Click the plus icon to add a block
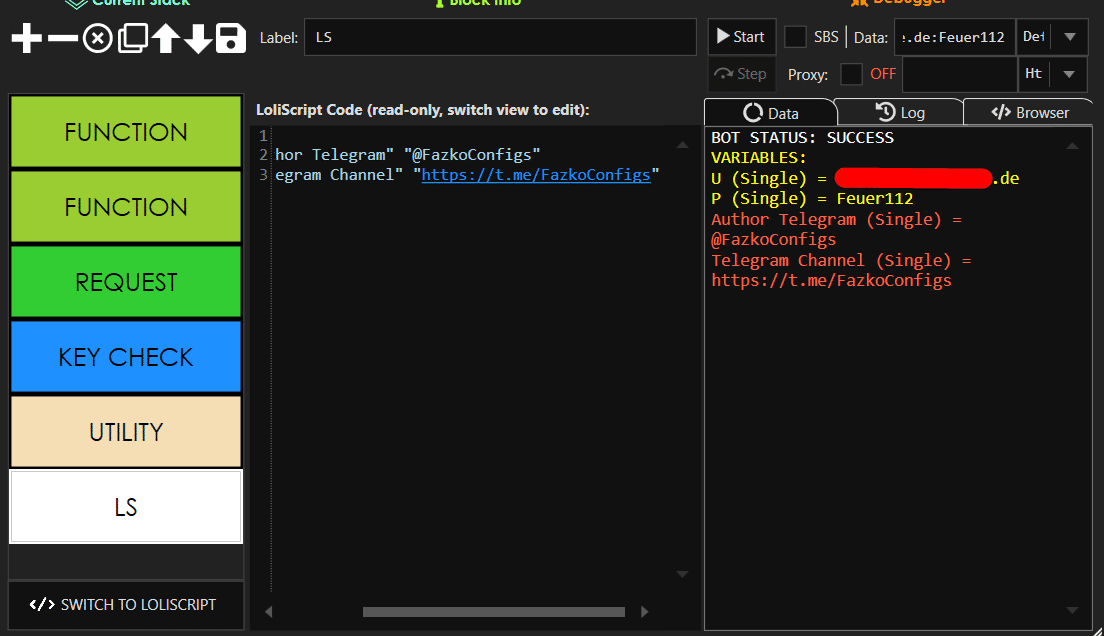Image resolution: width=1104 pixels, height=636 pixels. pos(25,37)
